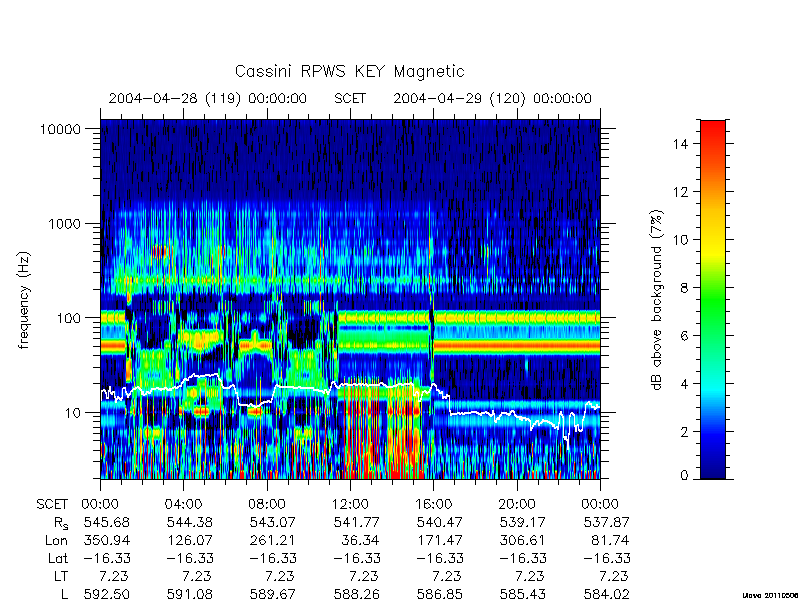Click the 'Lon' row label
Image resolution: width=800 pixels, height=600 pixels.
pyautogui.click(x=56, y=541)
